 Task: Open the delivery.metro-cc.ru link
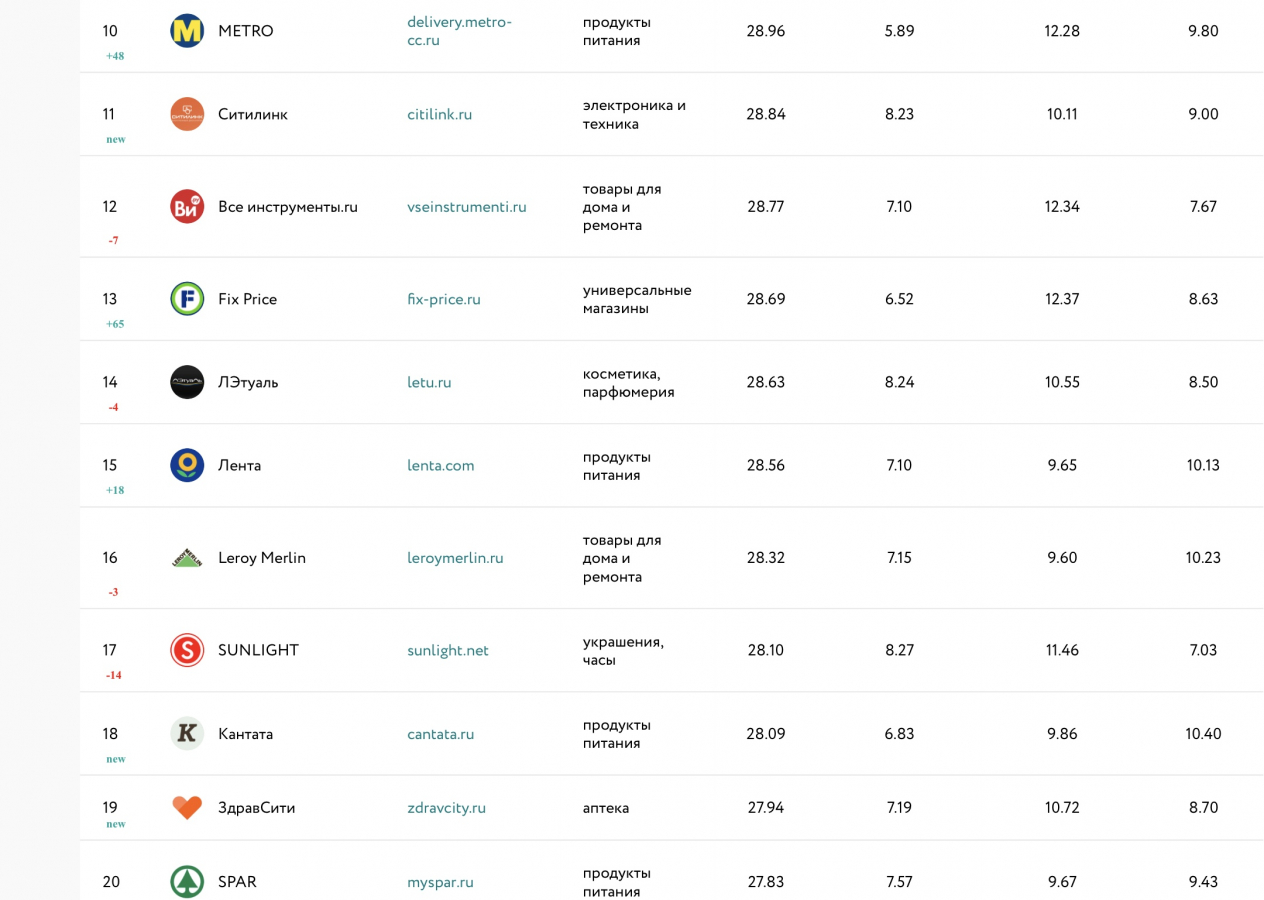click(459, 31)
